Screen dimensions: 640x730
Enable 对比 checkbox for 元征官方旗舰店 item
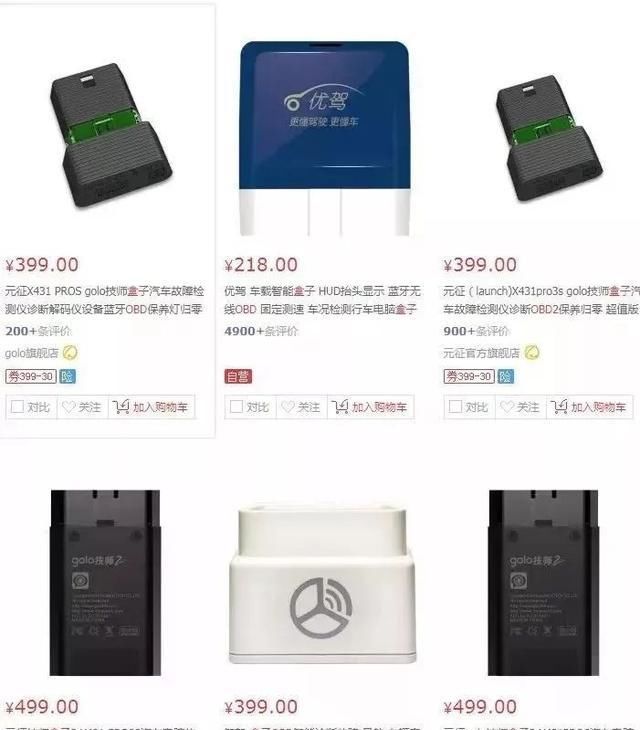[455, 407]
